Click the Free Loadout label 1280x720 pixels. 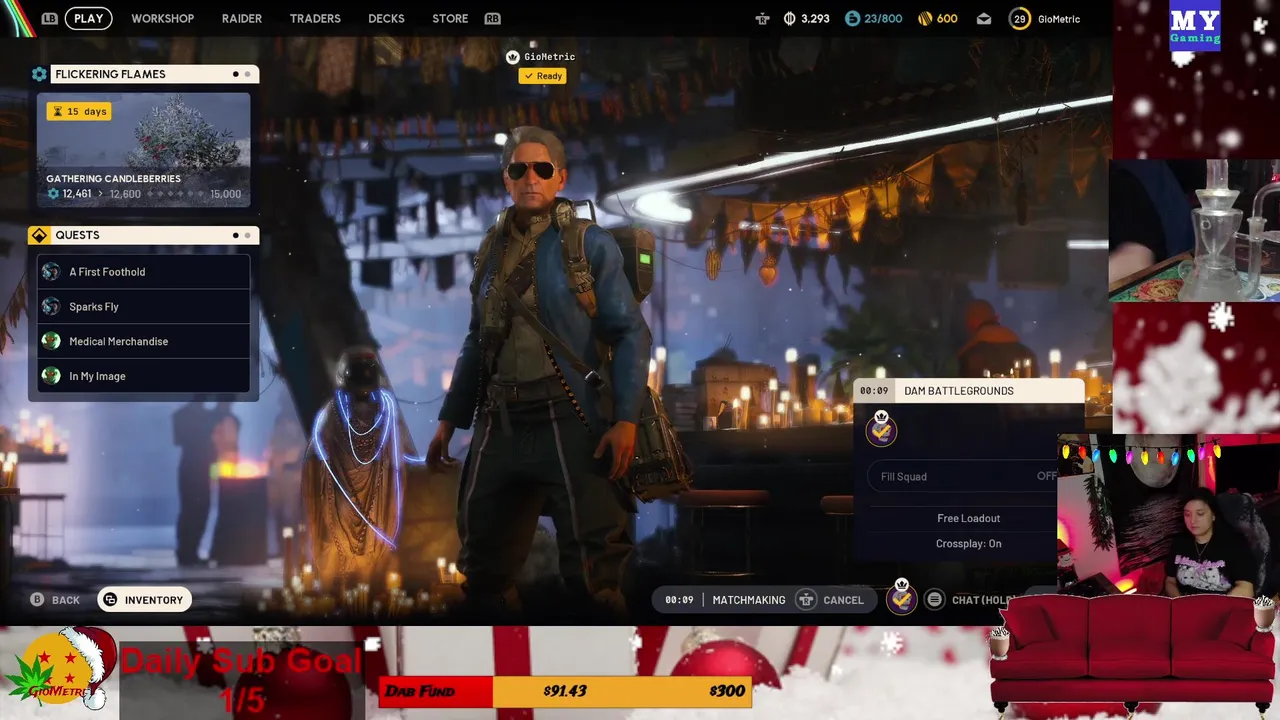coord(968,518)
